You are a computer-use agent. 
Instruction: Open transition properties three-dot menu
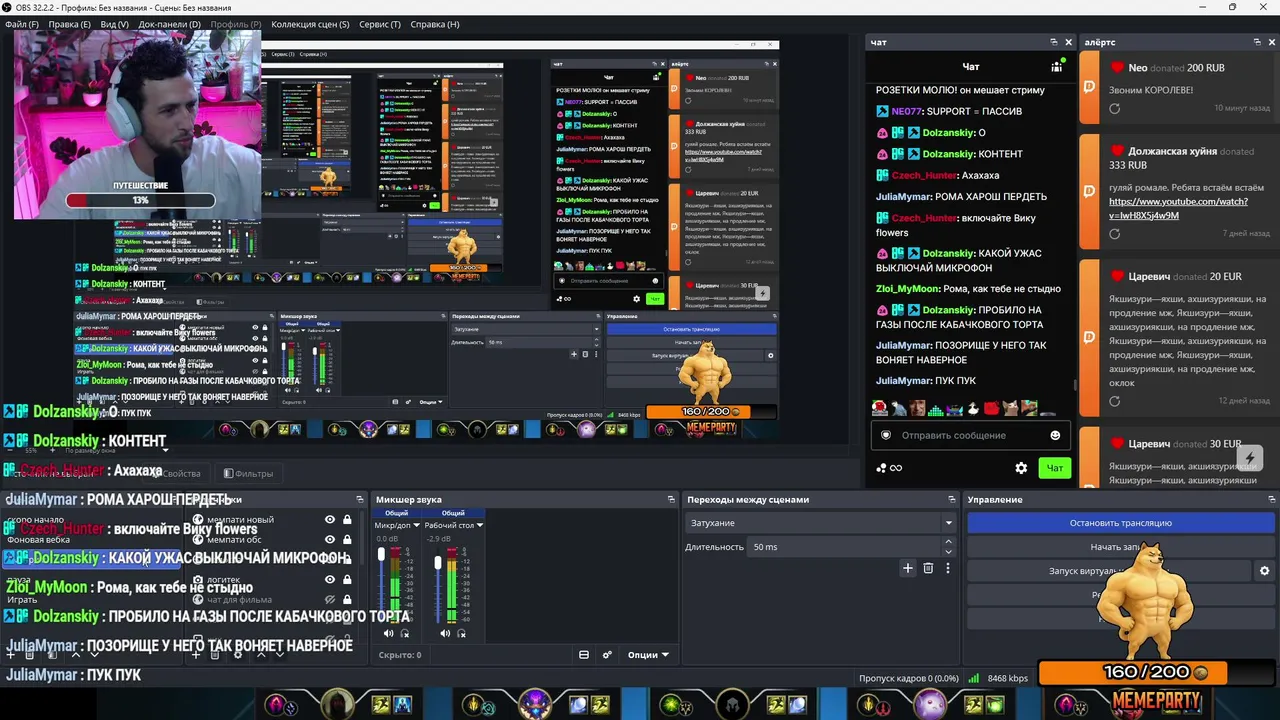coord(948,568)
